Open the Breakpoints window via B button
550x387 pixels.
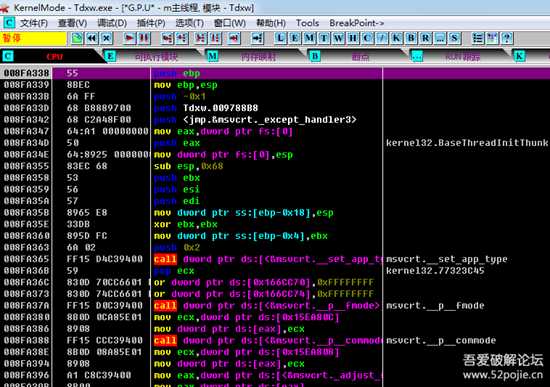pyautogui.click(x=411, y=38)
